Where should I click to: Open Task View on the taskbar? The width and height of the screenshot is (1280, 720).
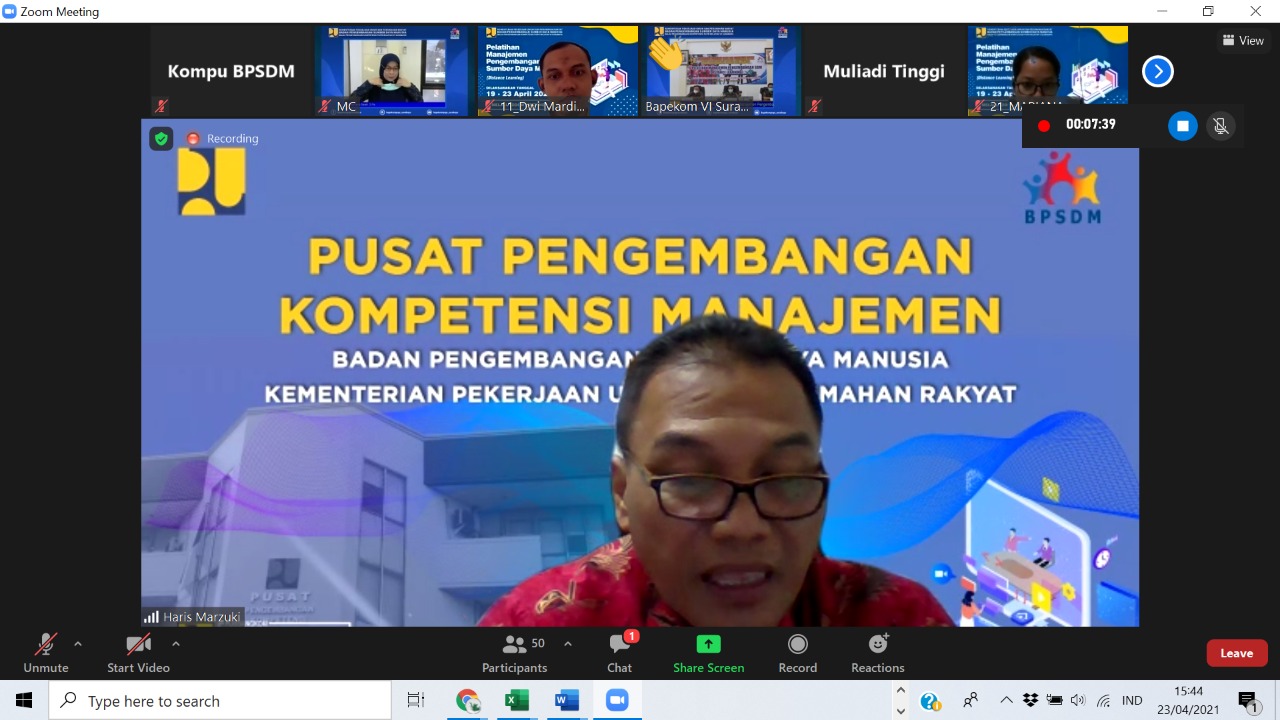[x=416, y=700]
